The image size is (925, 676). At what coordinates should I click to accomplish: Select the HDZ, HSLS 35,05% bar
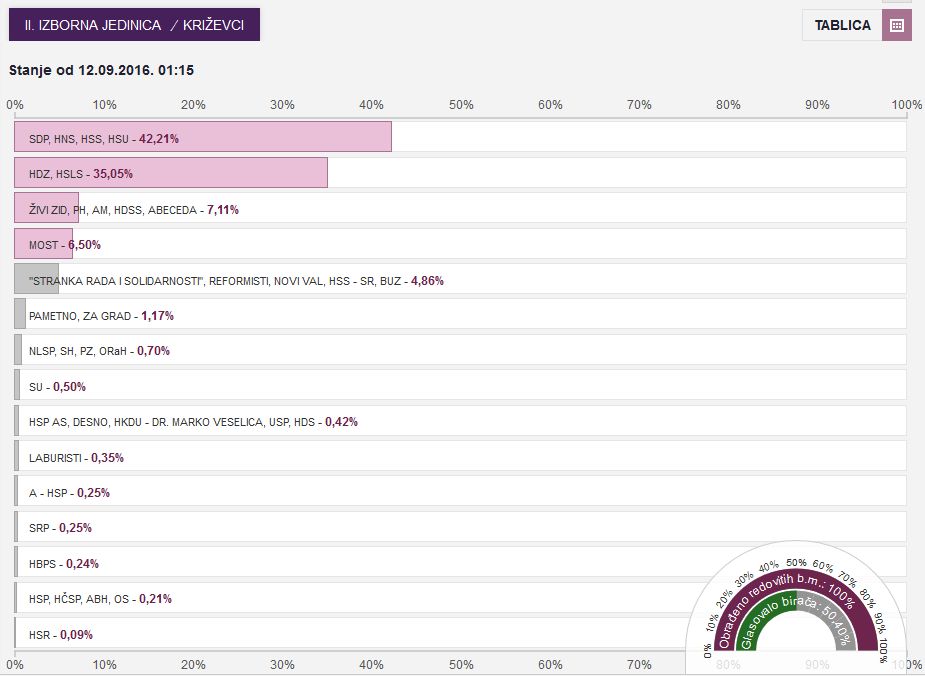pos(171,173)
